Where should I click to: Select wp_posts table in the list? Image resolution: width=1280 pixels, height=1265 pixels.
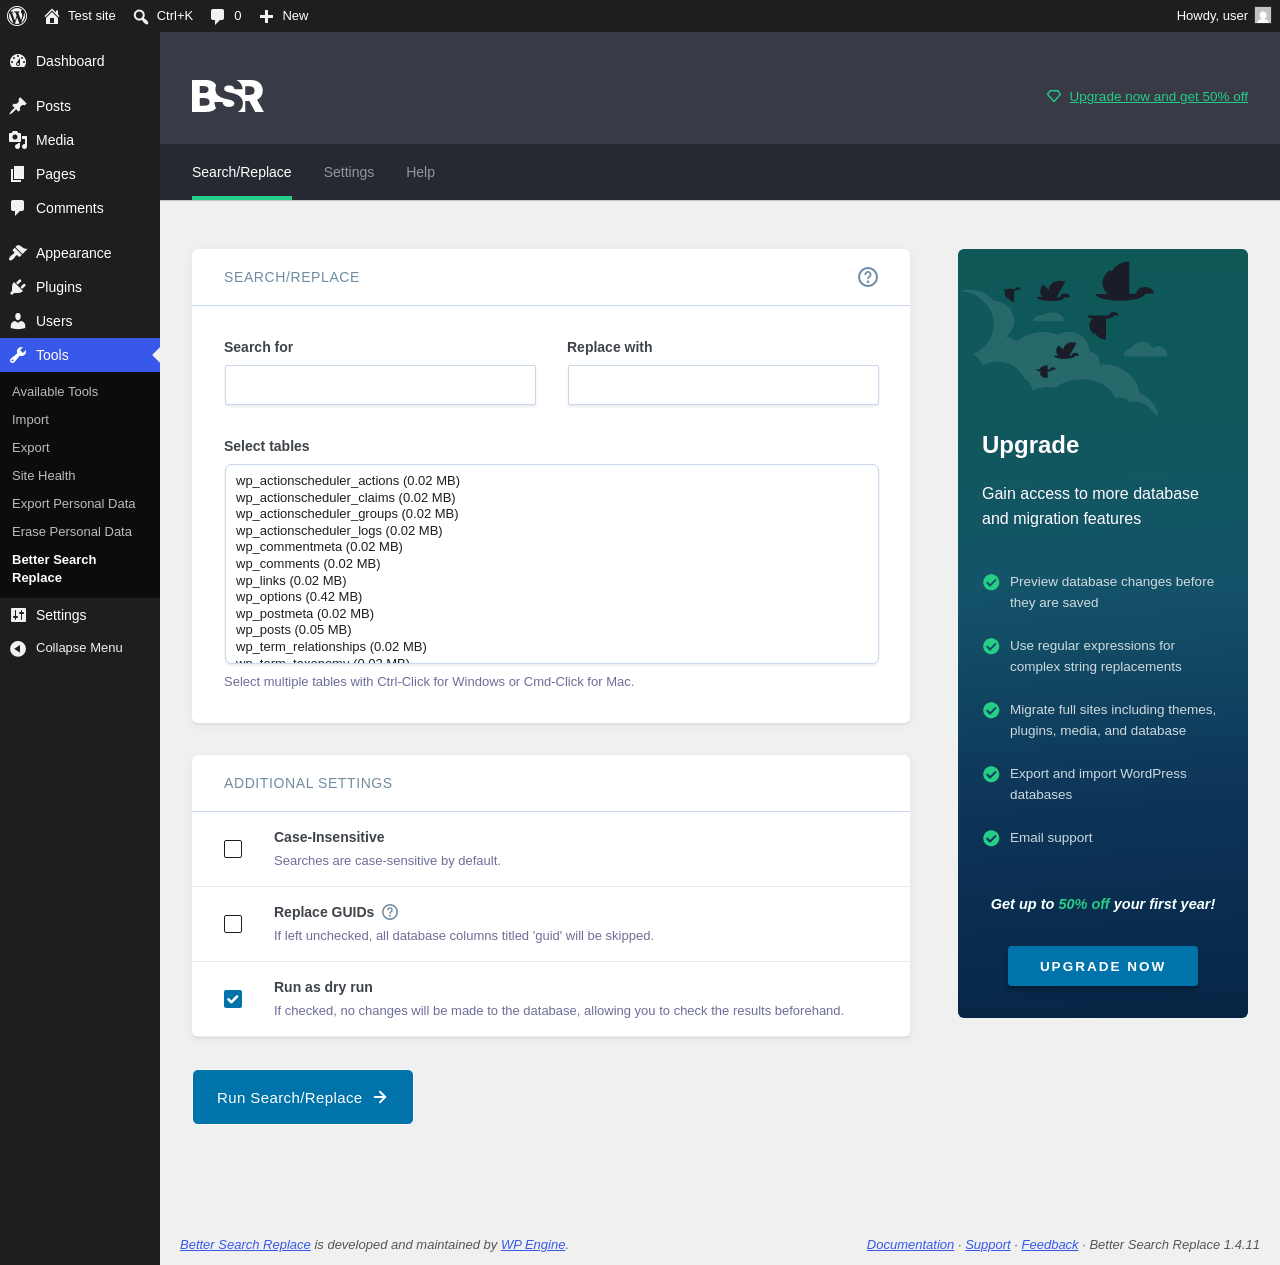pyautogui.click(x=552, y=630)
